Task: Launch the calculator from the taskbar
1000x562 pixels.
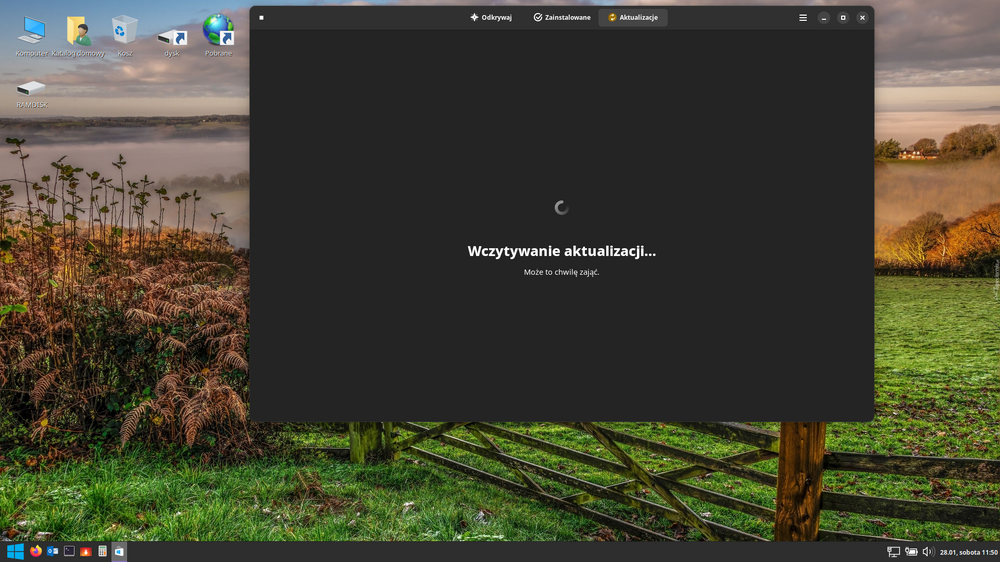Action: 102,551
